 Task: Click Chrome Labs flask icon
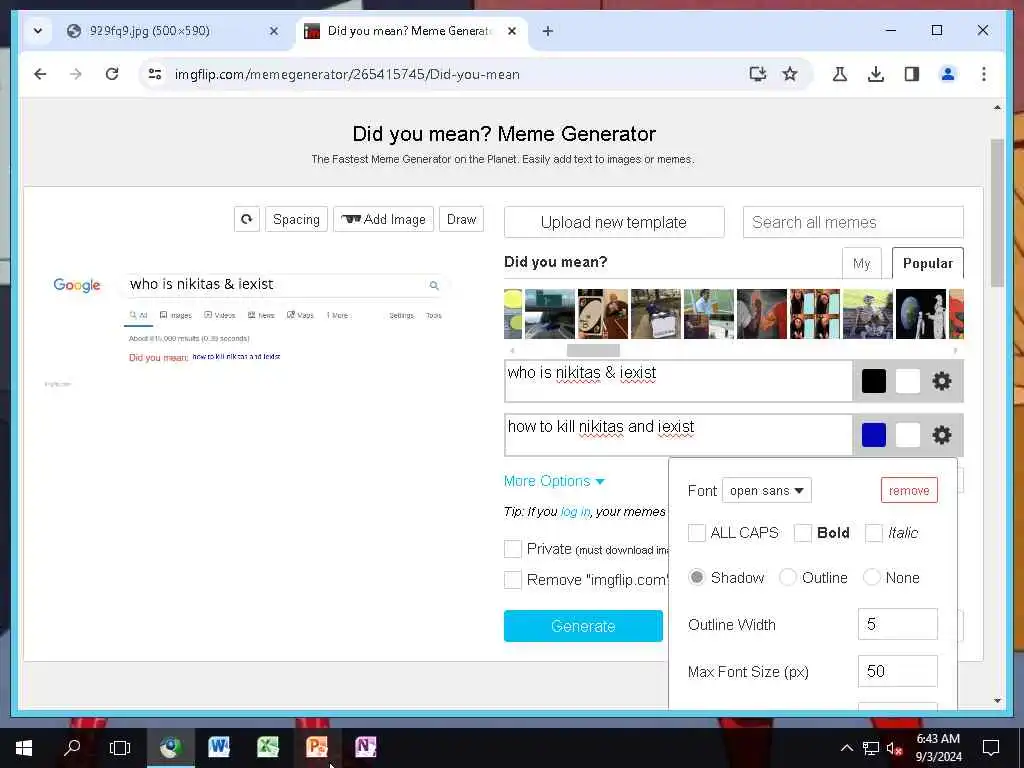[840, 74]
